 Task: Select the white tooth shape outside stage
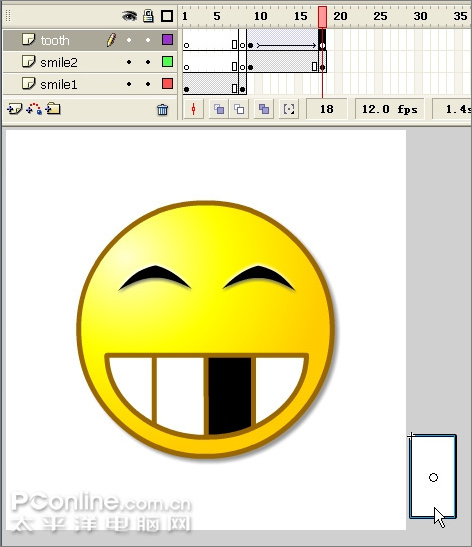pyautogui.click(x=433, y=477)
